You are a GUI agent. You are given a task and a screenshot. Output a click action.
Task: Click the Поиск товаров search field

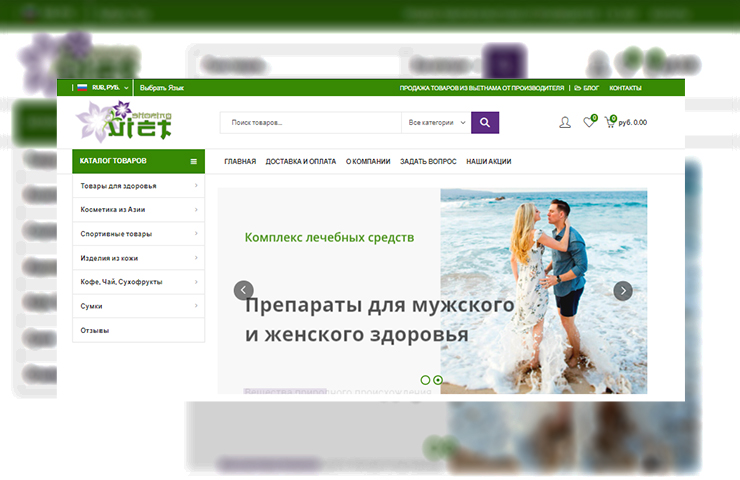[311, 123]
